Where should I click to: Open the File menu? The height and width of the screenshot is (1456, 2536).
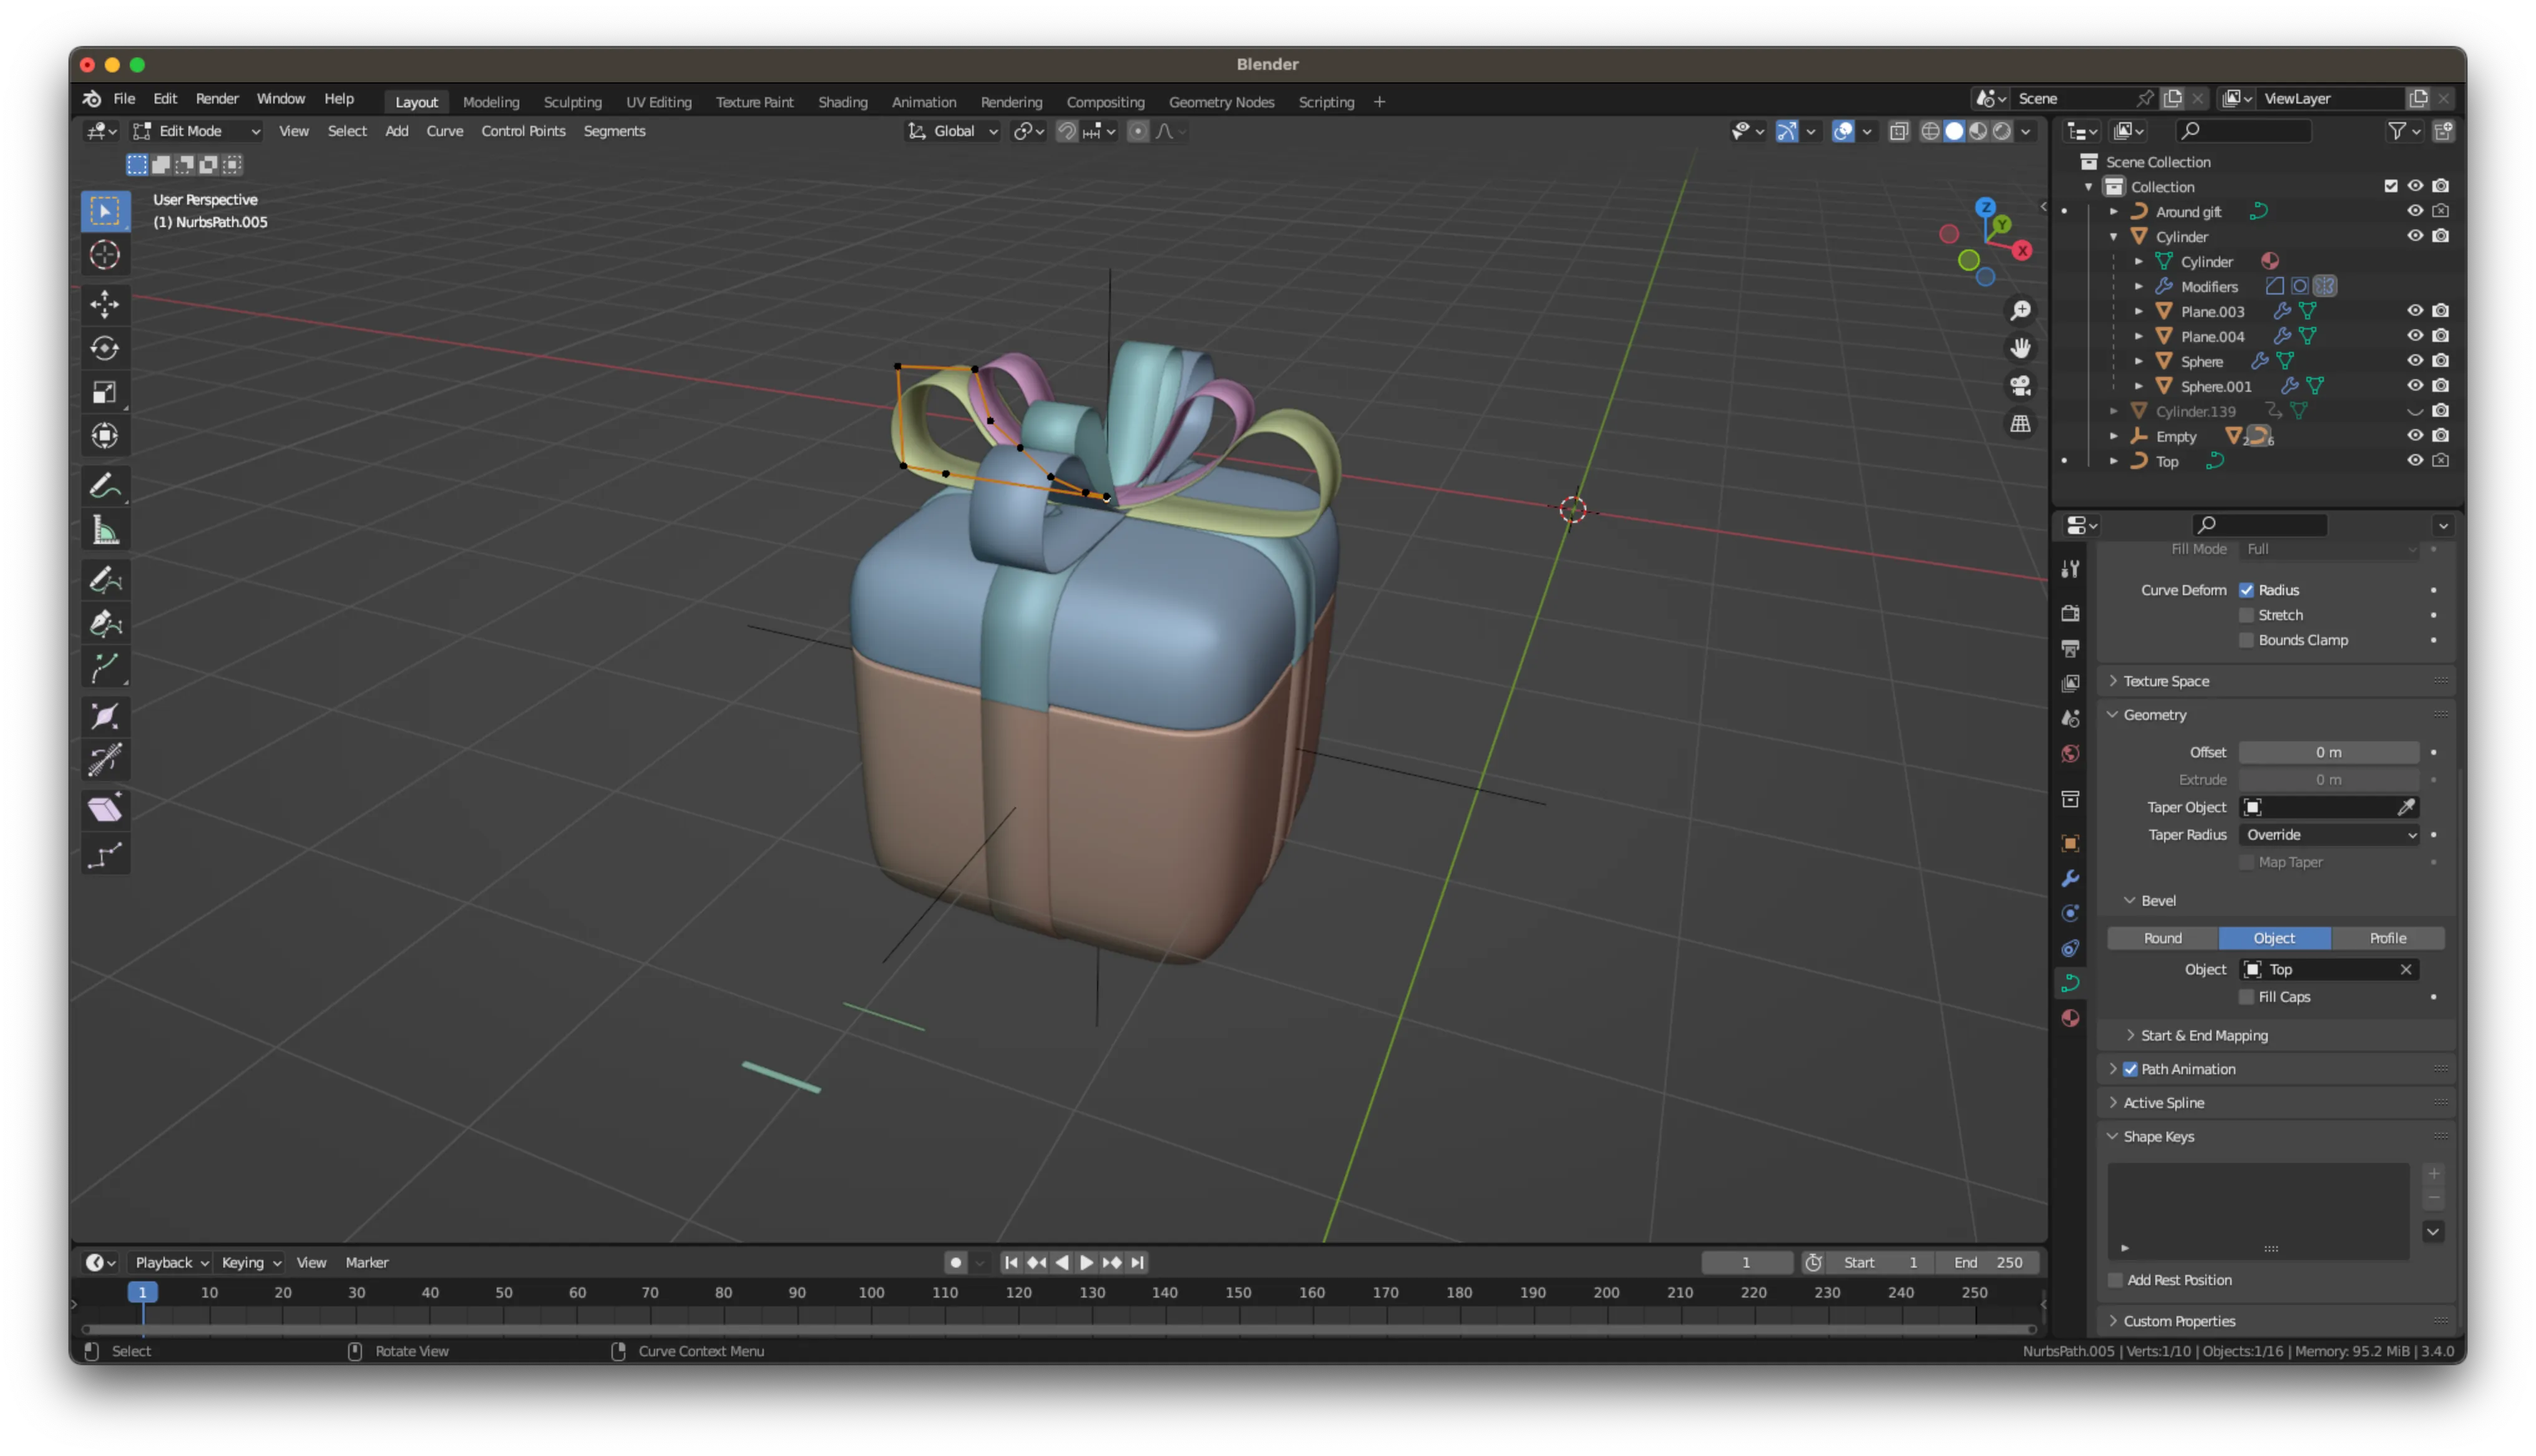tap(124, 99)
